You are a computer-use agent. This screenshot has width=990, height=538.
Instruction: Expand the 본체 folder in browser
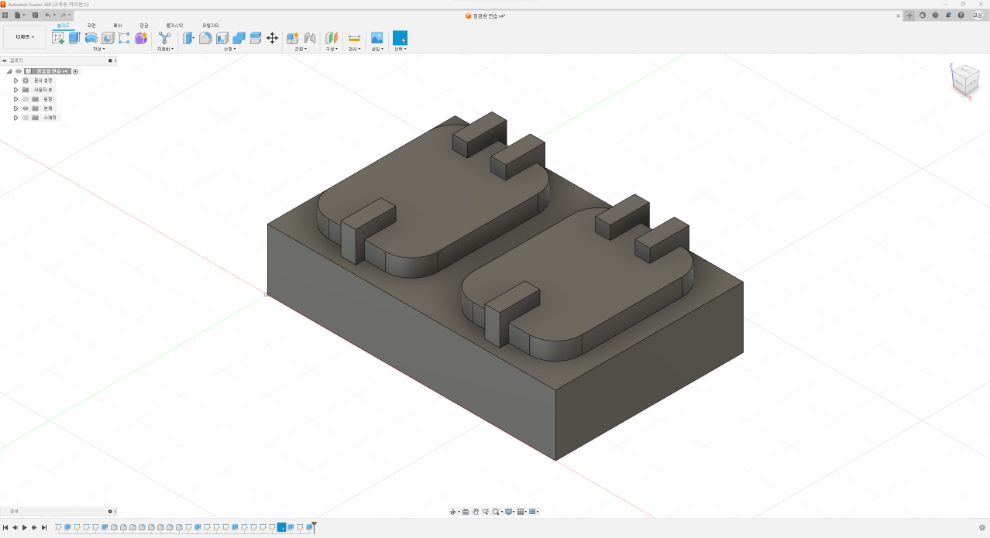coord(16,108)
